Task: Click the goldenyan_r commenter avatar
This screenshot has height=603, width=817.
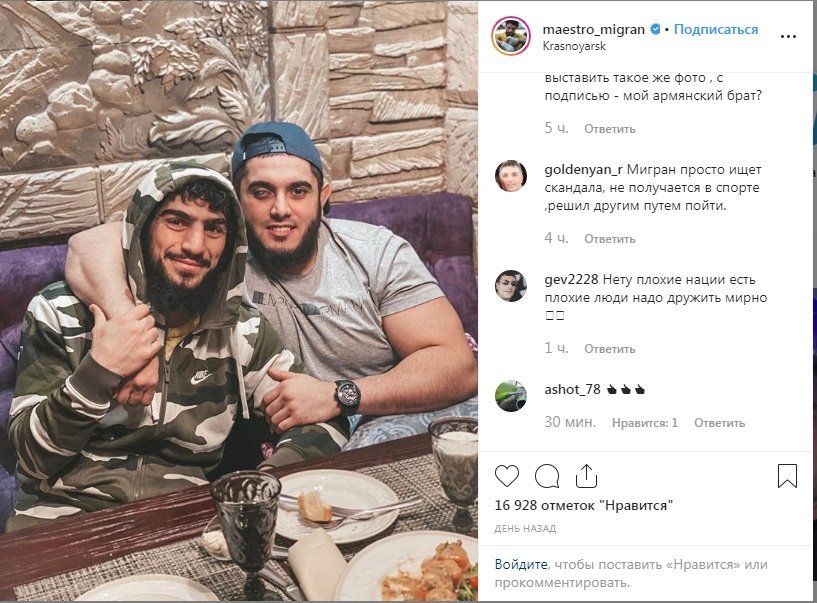Action: point(511,176)
